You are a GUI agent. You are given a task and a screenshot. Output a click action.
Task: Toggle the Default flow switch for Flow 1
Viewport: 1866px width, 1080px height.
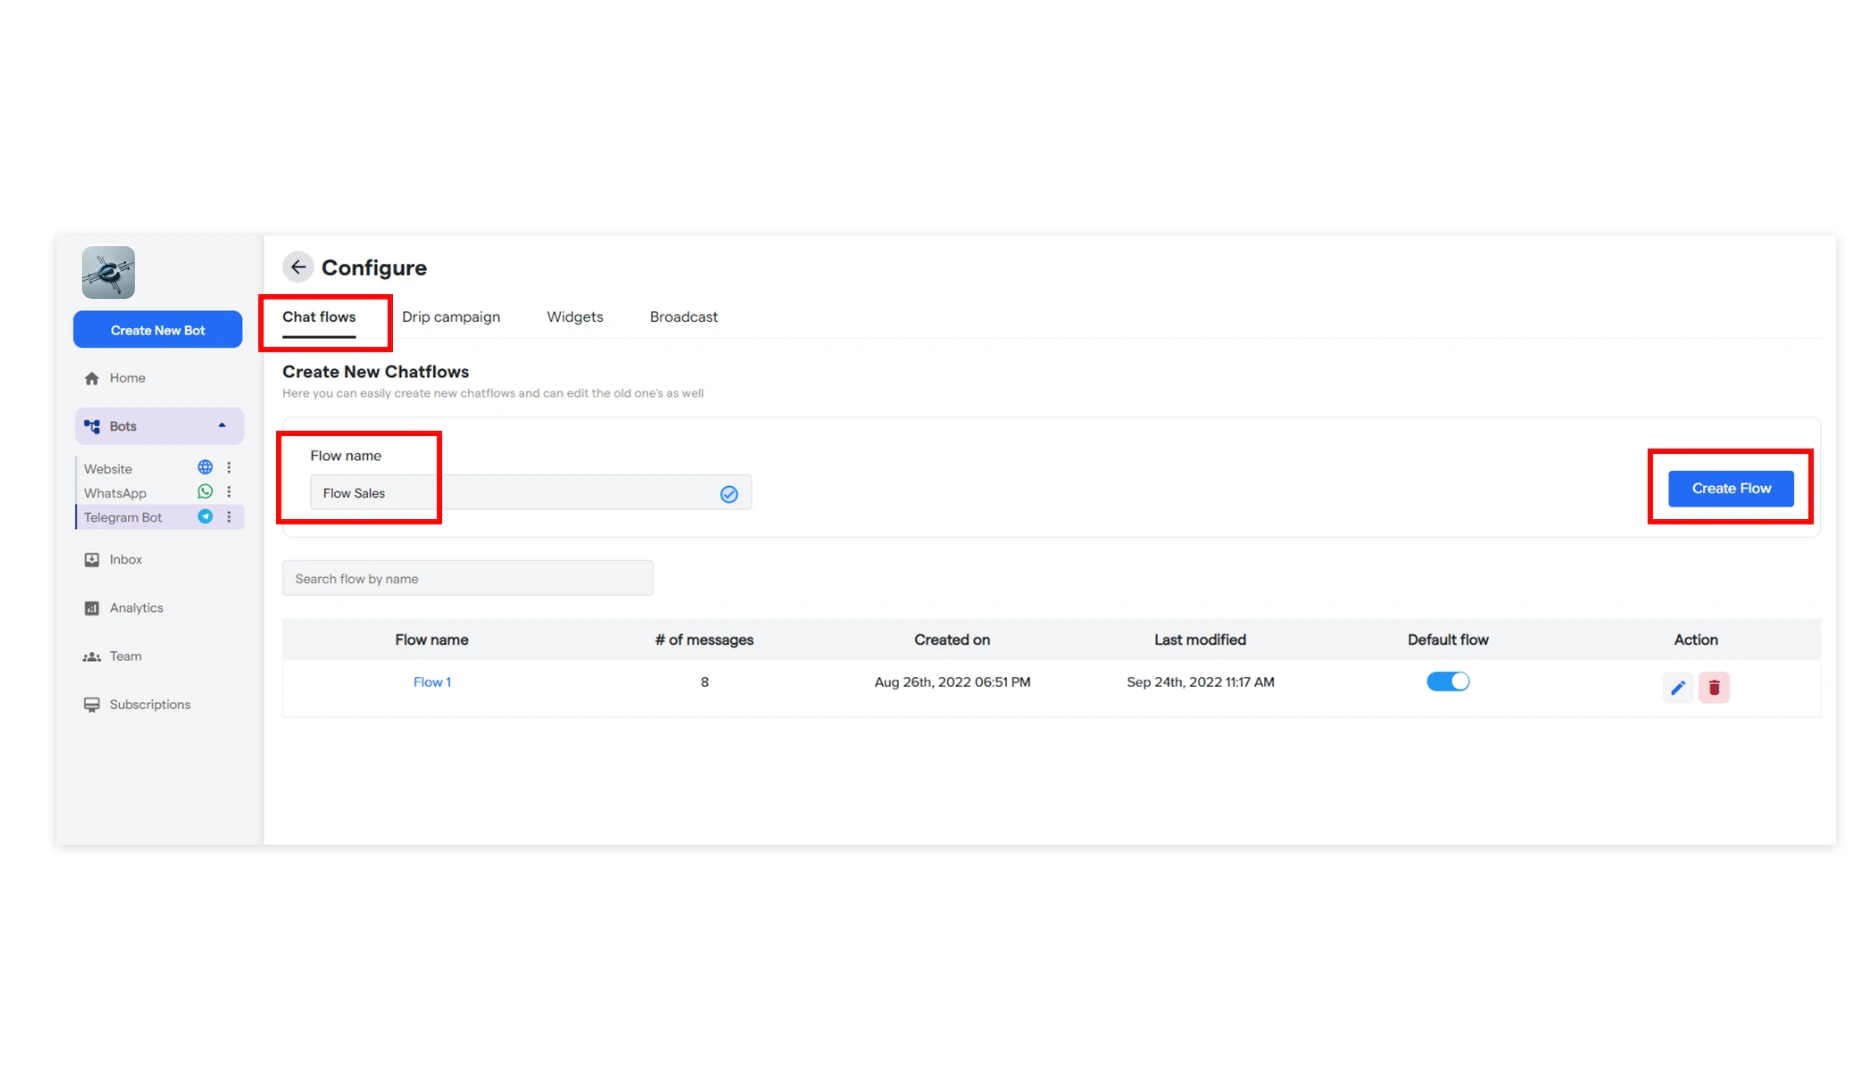click(1448, 682)
